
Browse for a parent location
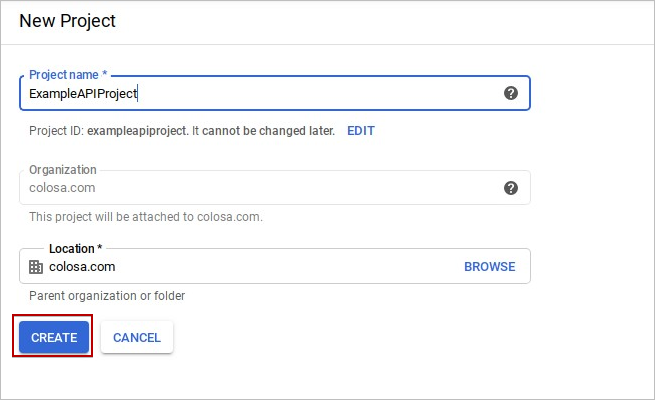click(489, 267)
